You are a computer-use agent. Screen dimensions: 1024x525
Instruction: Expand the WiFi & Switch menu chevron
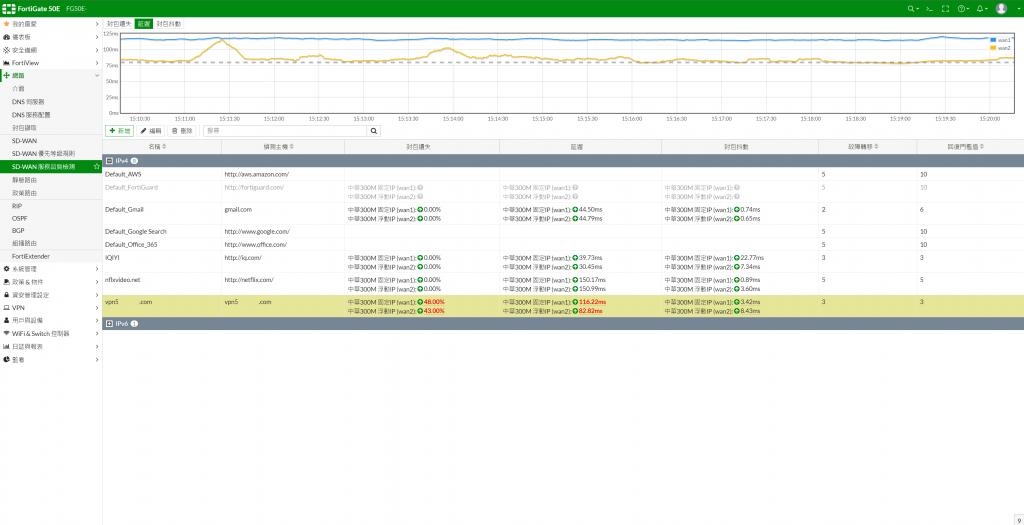pyautogui.click(x=97, y=333)
